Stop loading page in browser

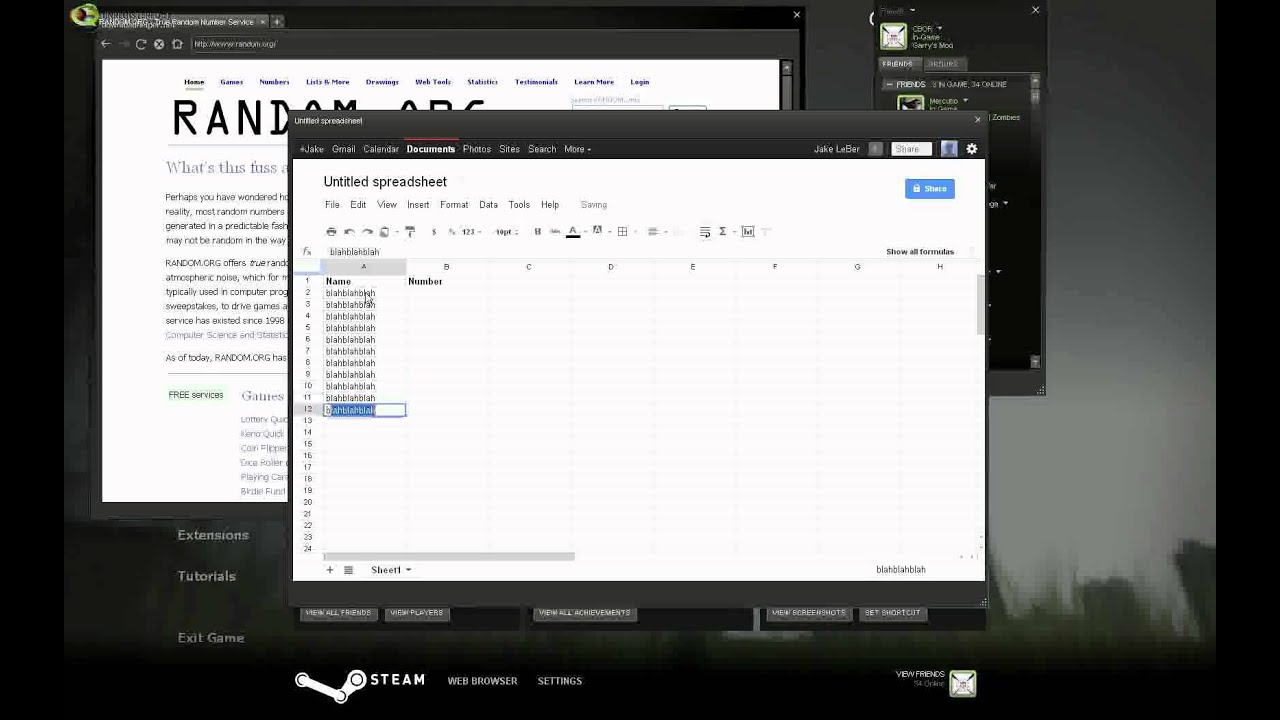(159, 44)
